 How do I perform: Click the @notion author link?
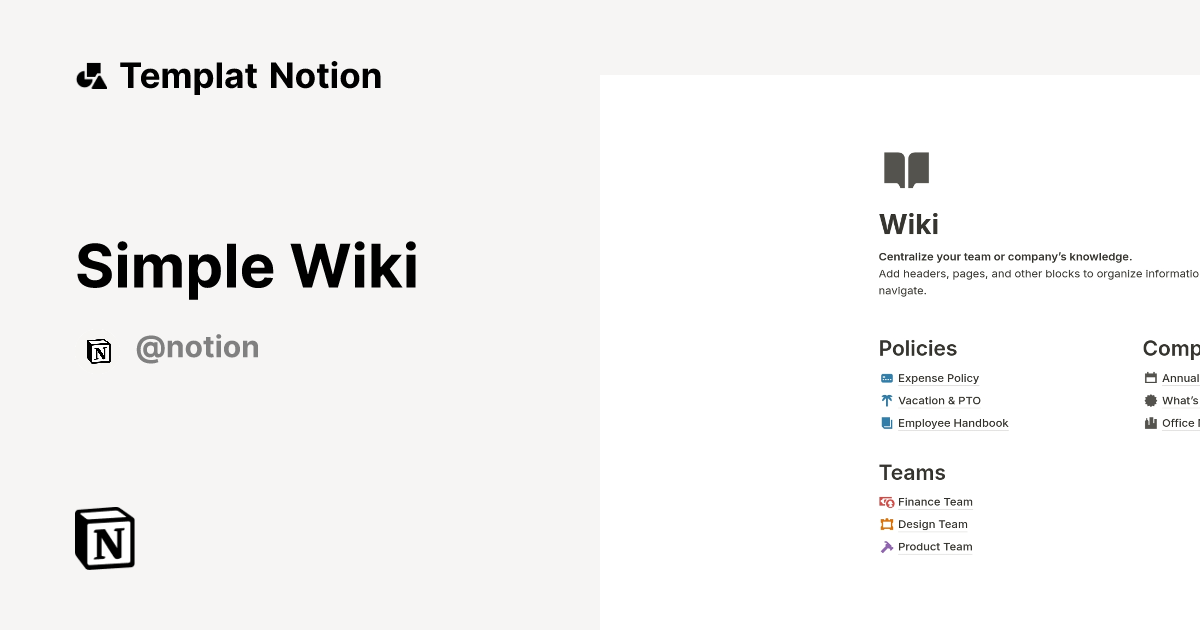click(197, 347)
